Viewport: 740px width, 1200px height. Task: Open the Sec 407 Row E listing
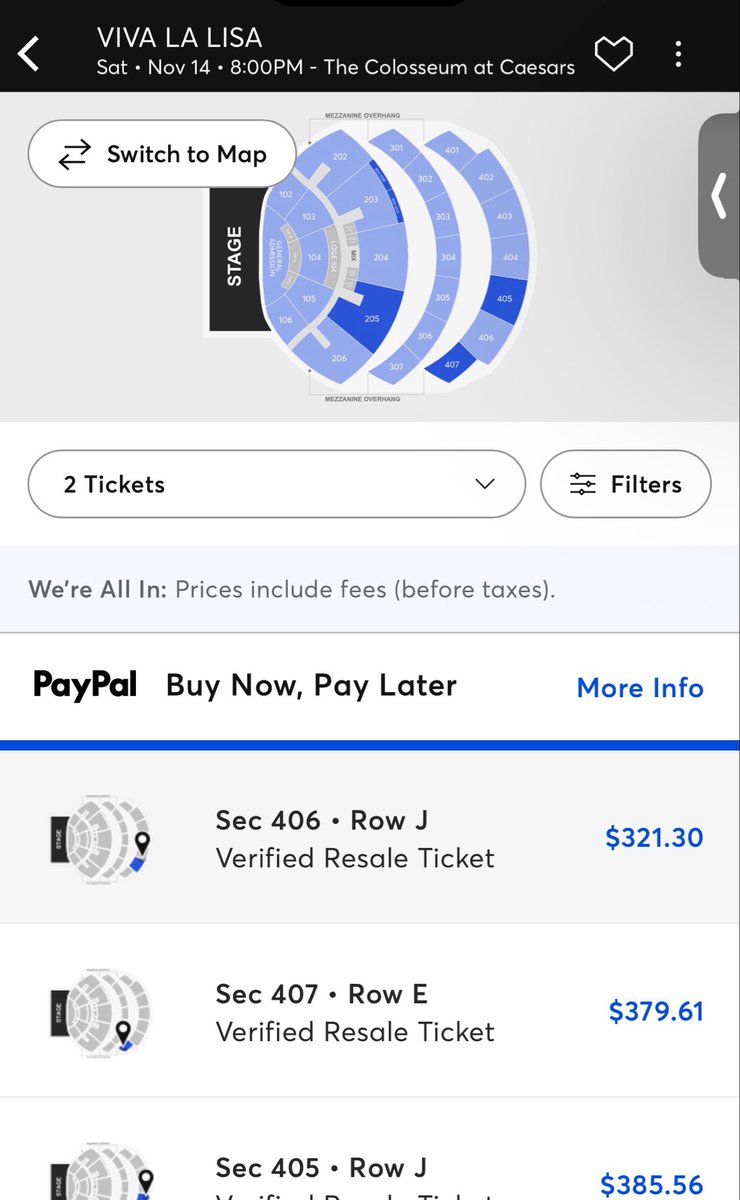(370, 1011)
